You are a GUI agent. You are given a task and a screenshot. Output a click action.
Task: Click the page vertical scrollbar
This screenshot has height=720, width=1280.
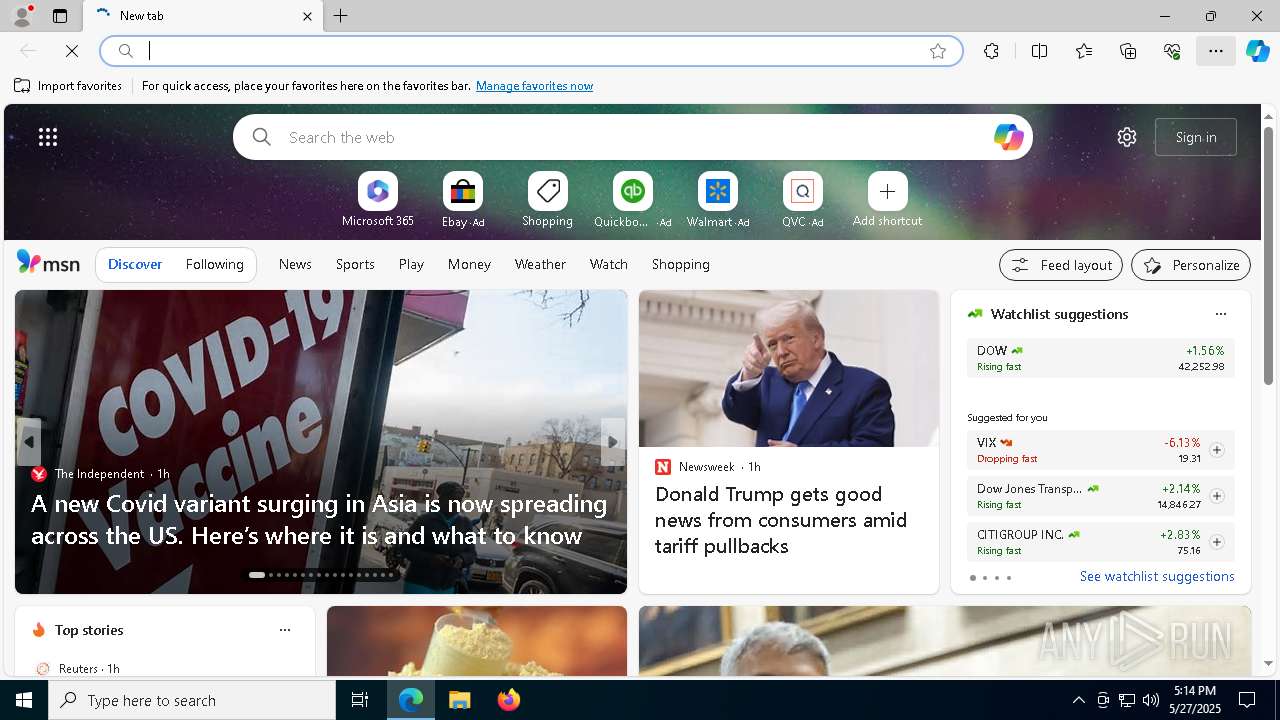[1268, 256]
